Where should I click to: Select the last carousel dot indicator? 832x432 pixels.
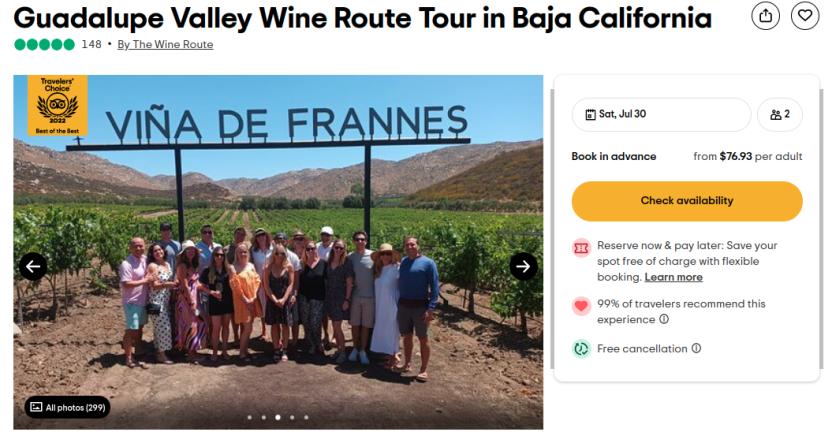pyautogui.click(x=306, y=417)
